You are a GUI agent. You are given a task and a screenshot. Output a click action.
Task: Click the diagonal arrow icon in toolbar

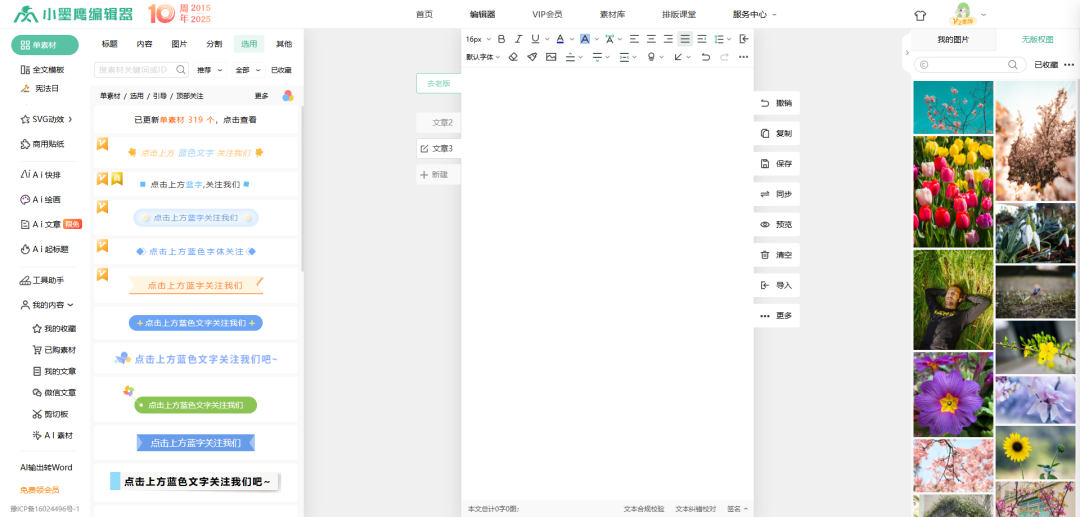point(678,57)
